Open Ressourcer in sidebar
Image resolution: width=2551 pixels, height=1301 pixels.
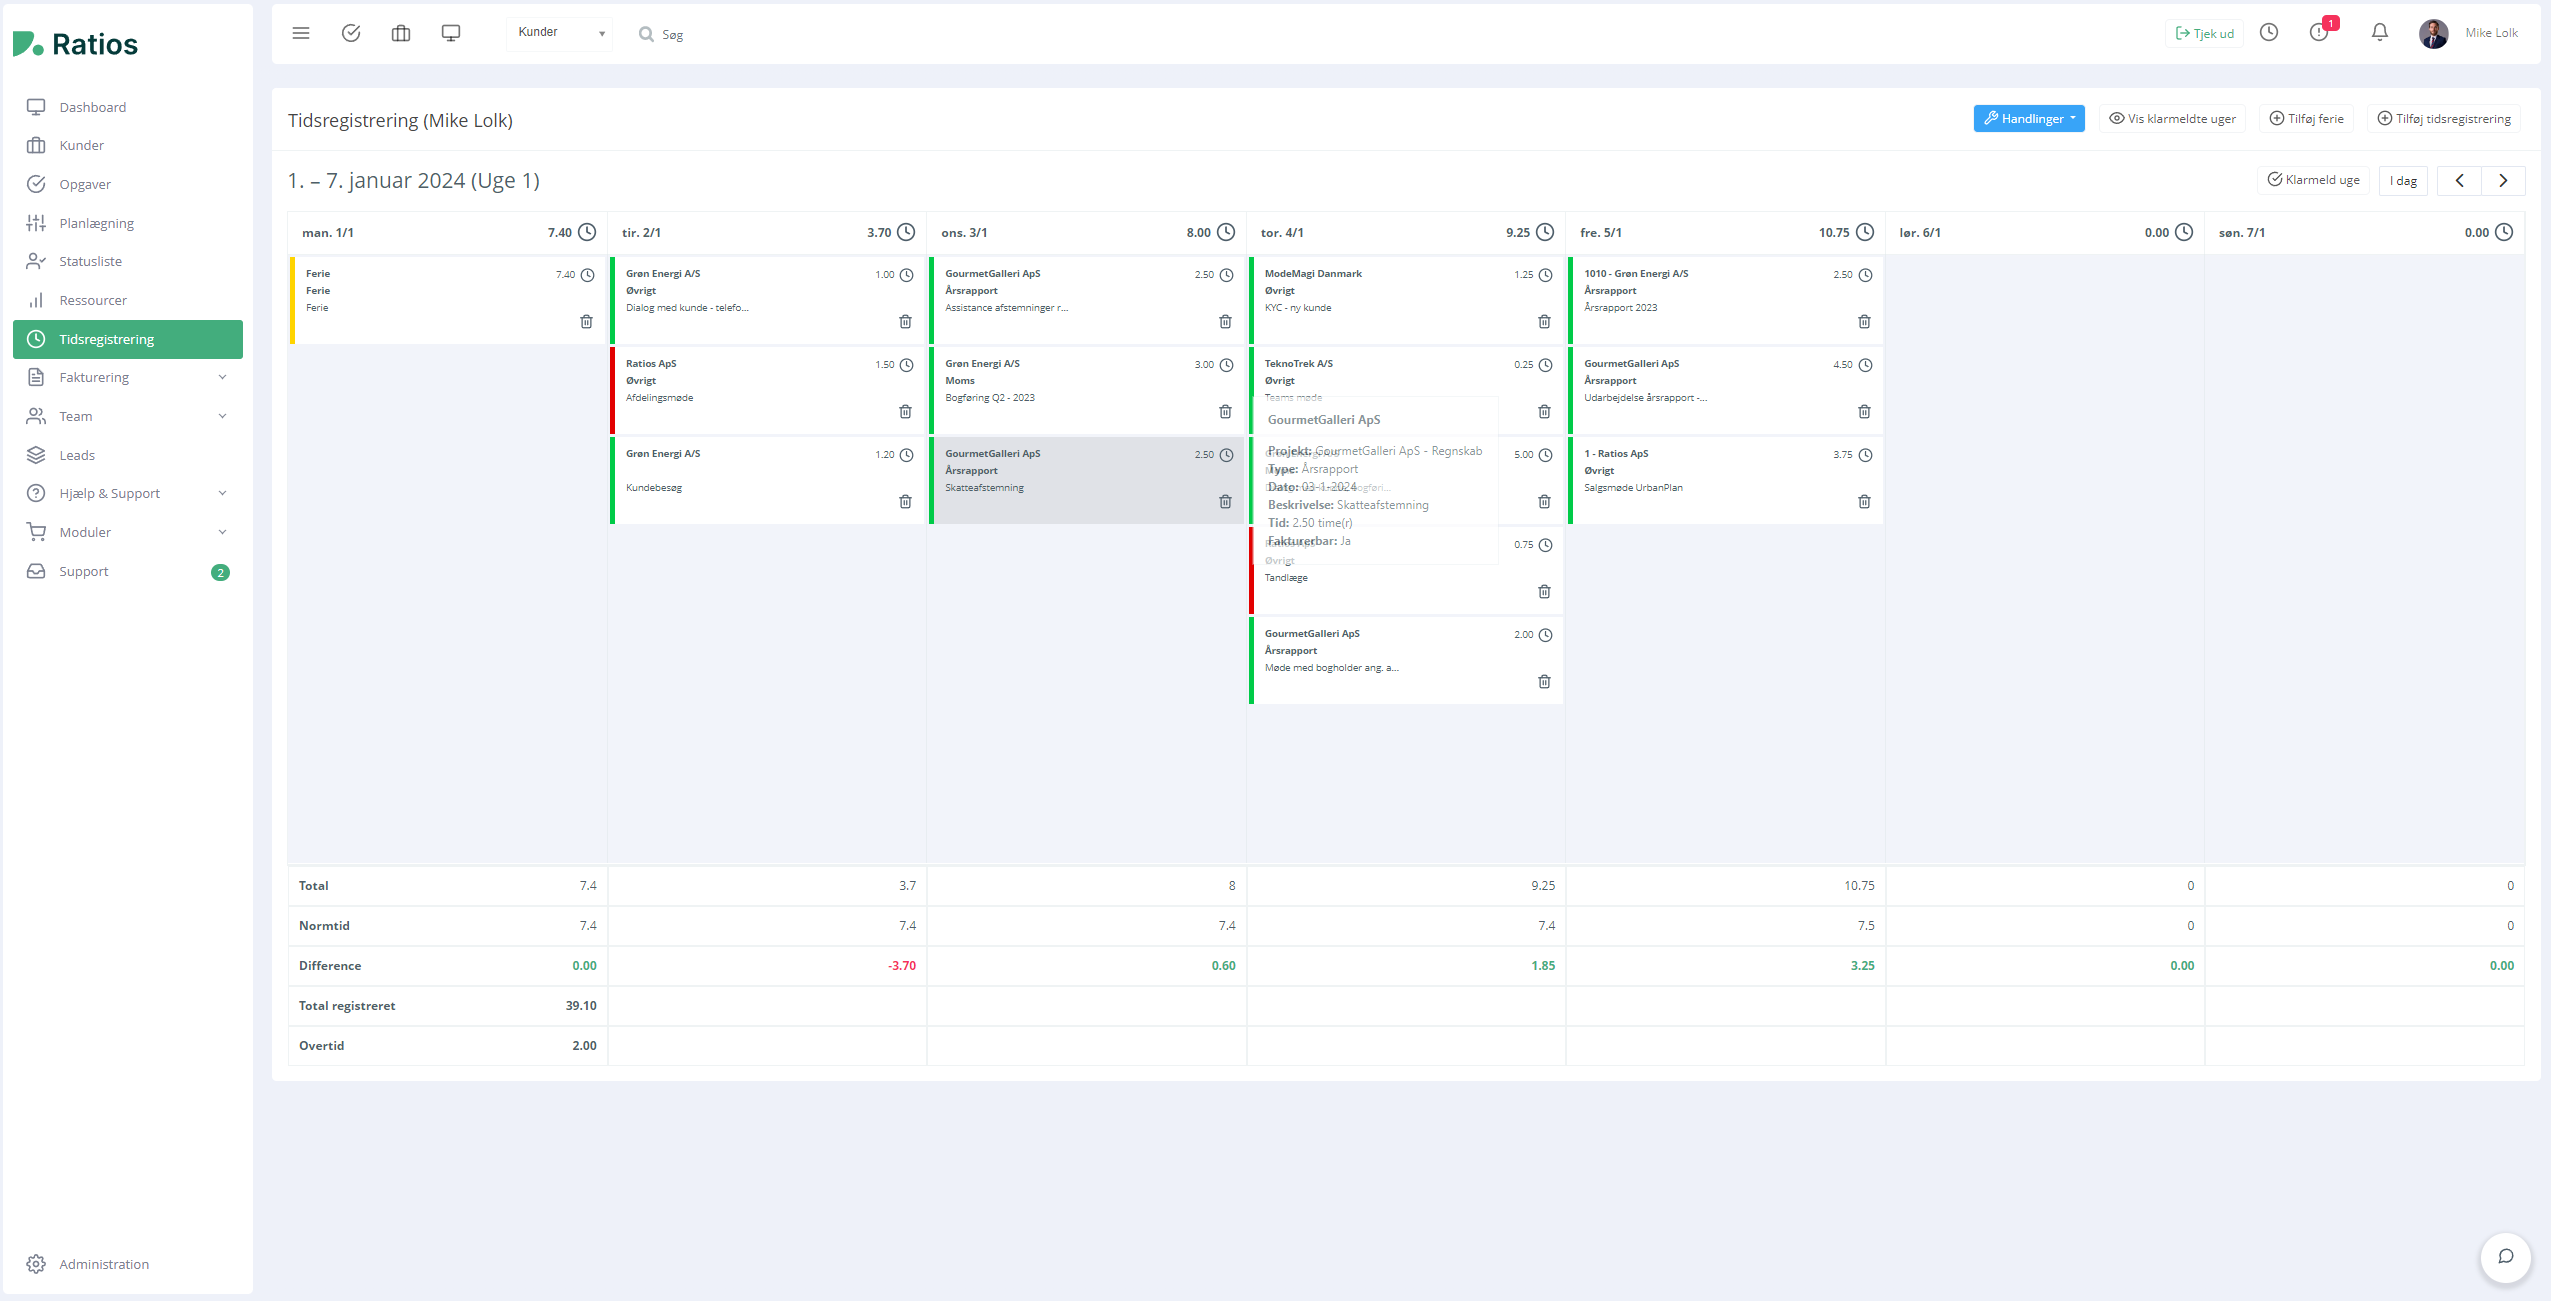coord(128,300)
